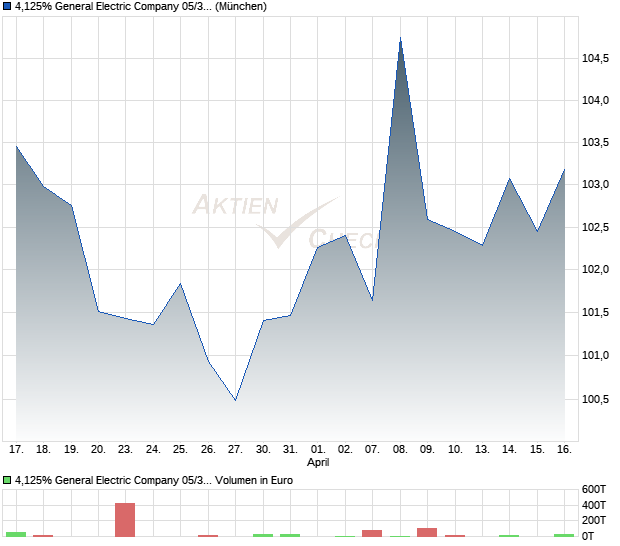Click the y-axis label '104,5'
Screen dimensions: 620x546
click(x=595, y=59)
